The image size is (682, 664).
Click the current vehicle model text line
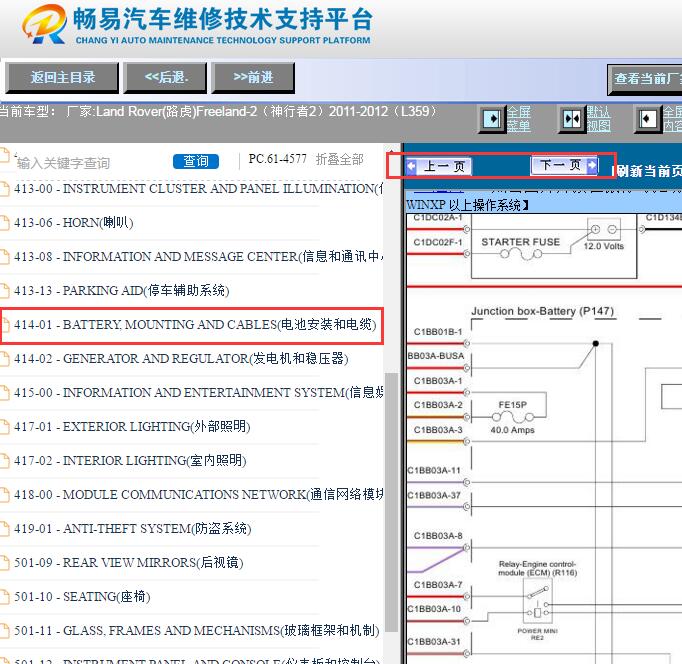point(217,112)
